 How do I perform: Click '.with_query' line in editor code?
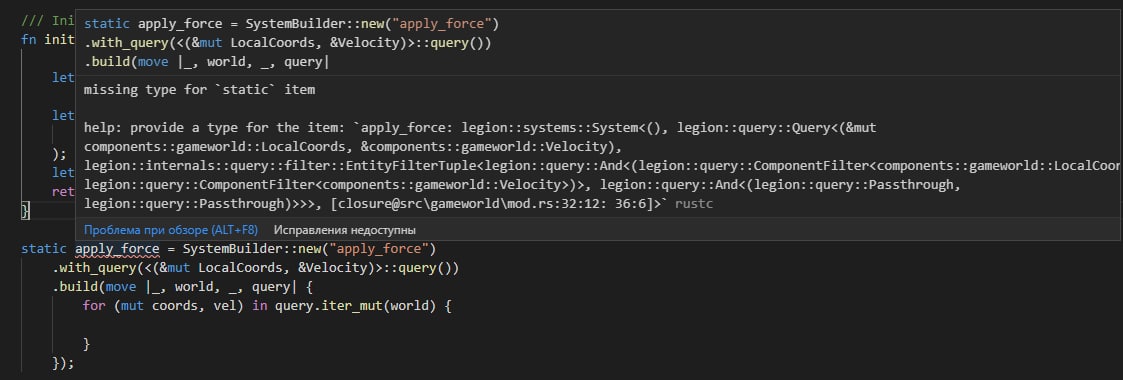click(255, 268)
